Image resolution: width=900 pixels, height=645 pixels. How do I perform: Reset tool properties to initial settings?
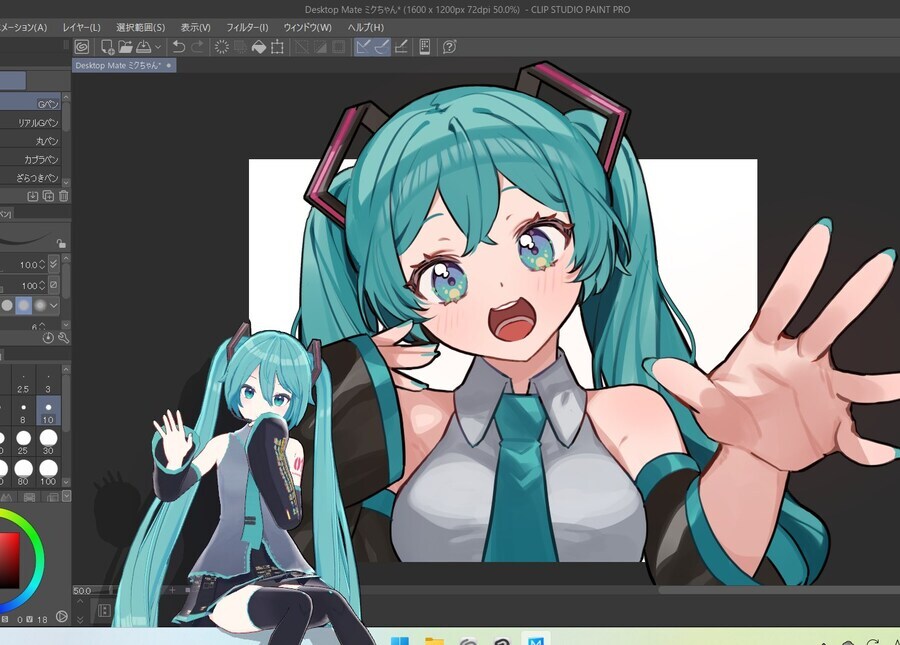tap(48, 338)
